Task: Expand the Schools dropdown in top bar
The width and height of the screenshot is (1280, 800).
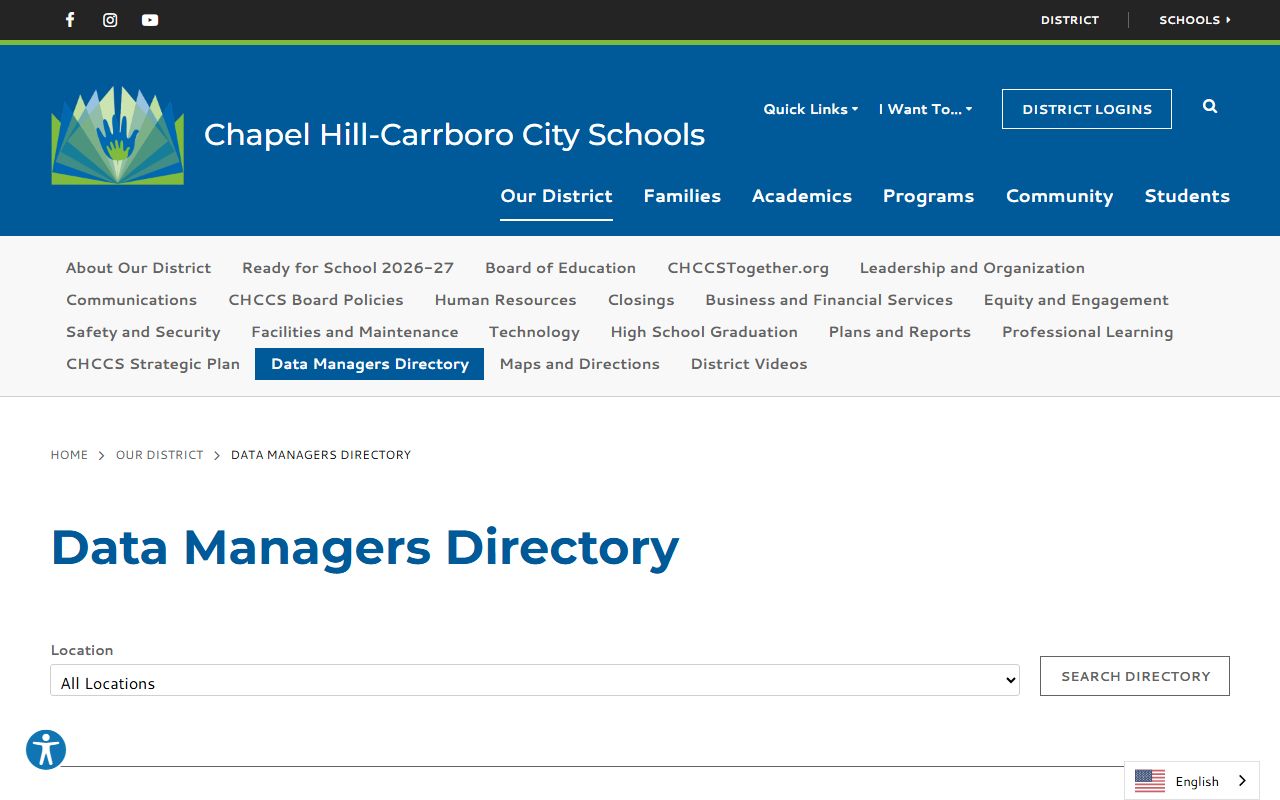Action: pyautogui.click(x=1195, y=20)
